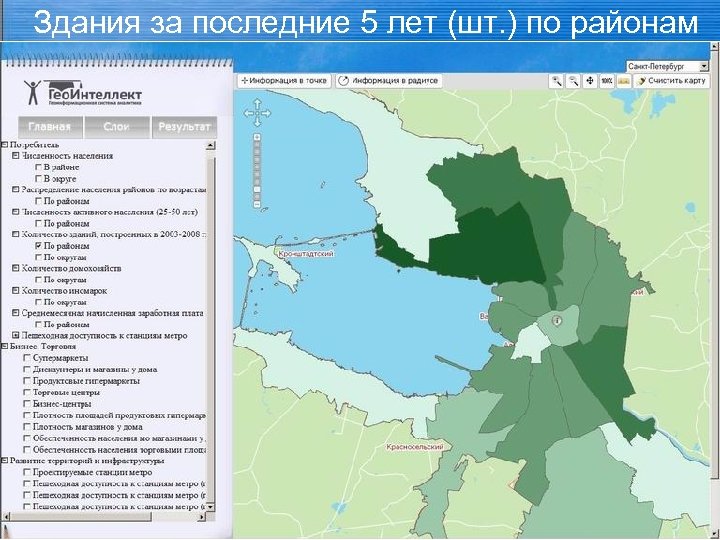Enable Дискаунтеры и магазины у дома

click(28, 369)
